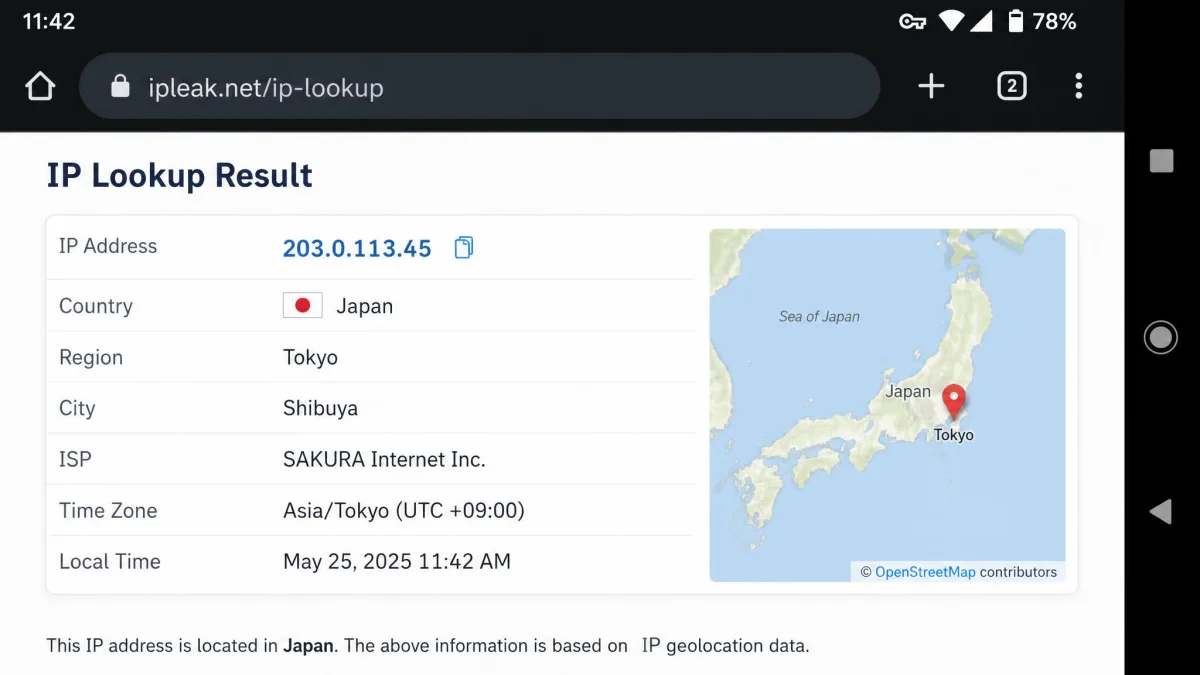Image resolution: width=1200 pixels, height=675 pixels.
Task: Copy the IP address with copy icon
Action: [x=464, y=247]
